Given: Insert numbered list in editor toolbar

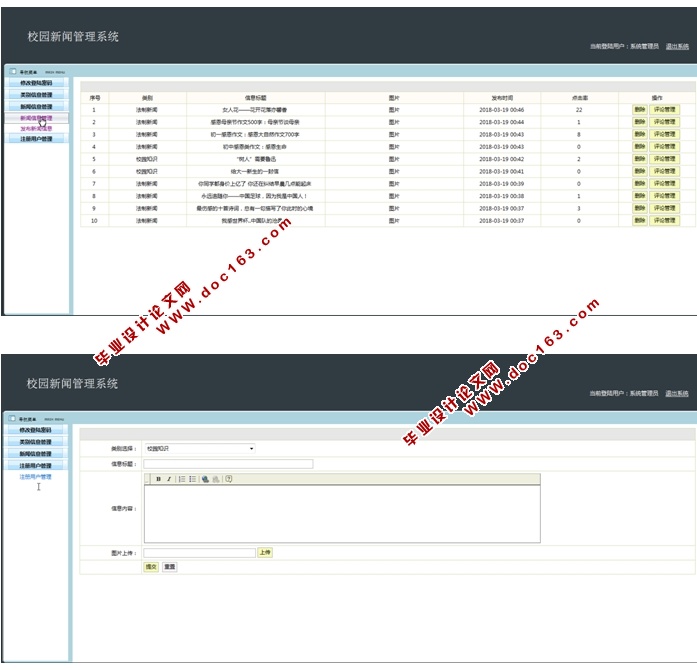Looking at the screenshot, I should click(182, 479).
